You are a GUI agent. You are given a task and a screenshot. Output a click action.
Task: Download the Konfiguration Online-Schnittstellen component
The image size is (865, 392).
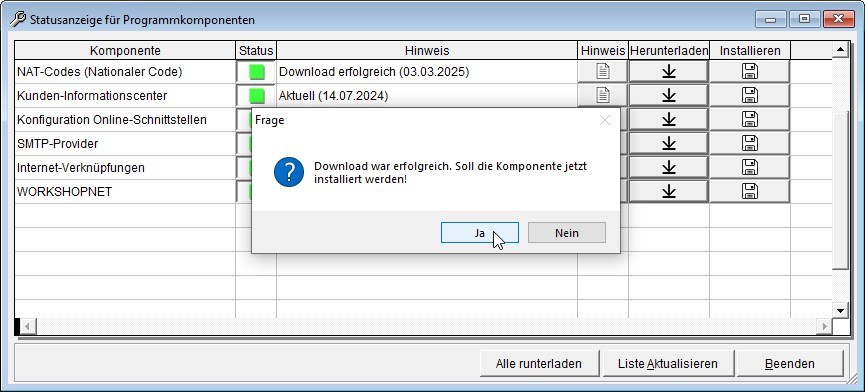[669, 120]
